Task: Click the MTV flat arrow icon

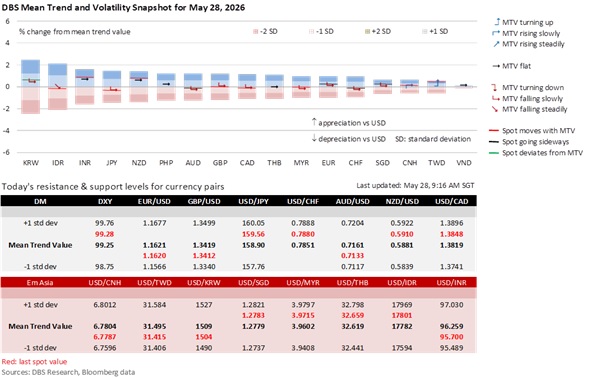Action: coord(496,66)
